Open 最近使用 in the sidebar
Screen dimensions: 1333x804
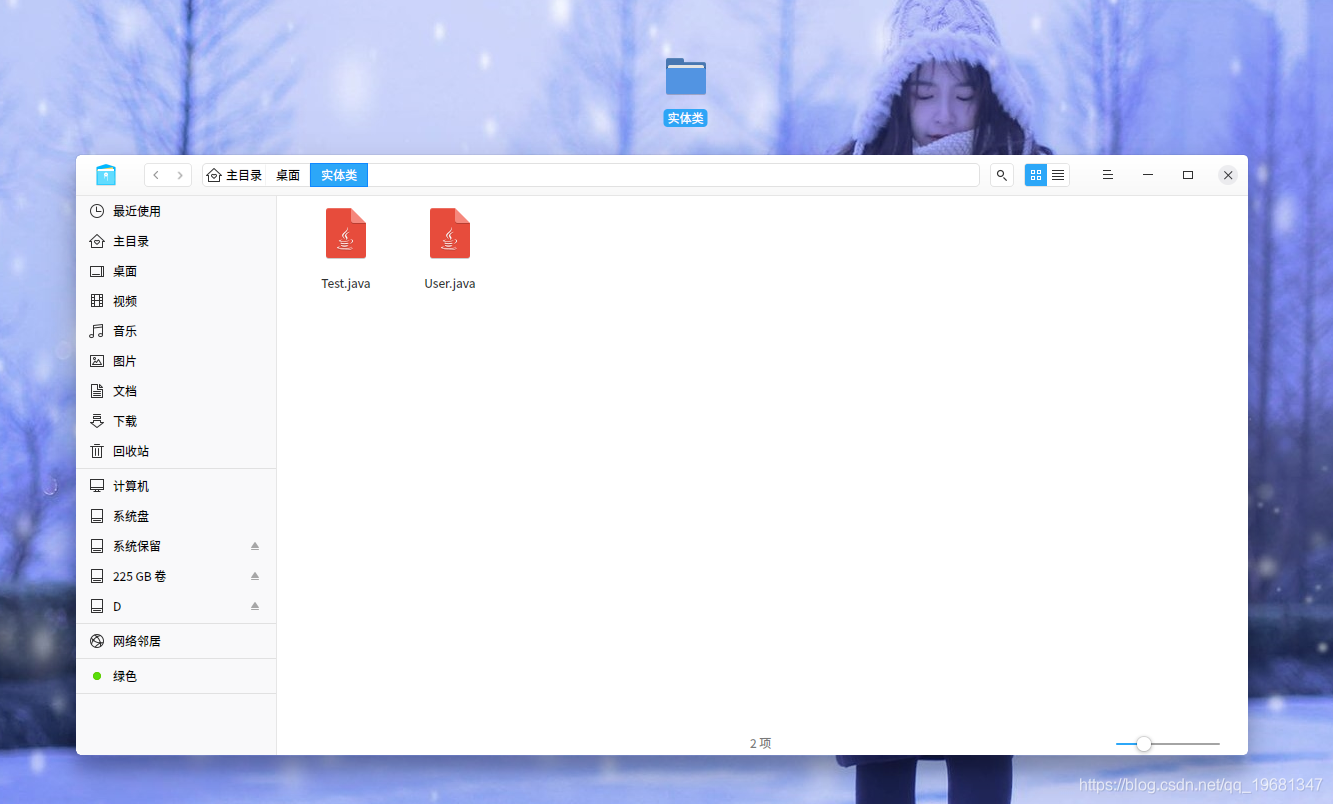click(x=176, y=211)
